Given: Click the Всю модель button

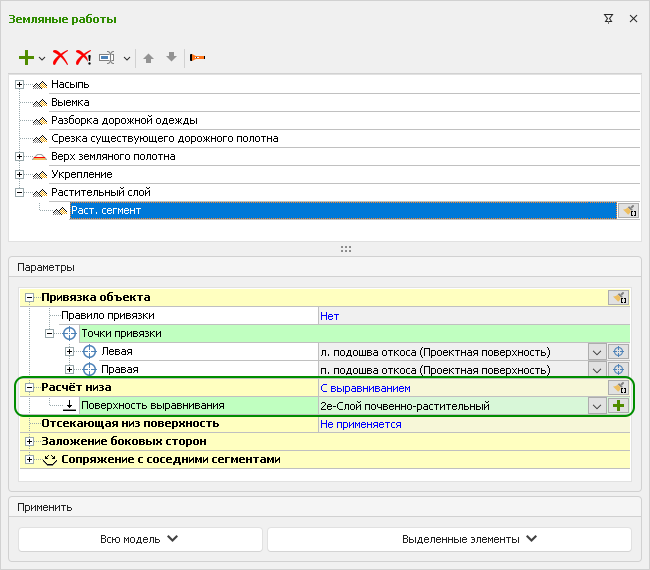Looking at the screenshot, I should 140,539.
